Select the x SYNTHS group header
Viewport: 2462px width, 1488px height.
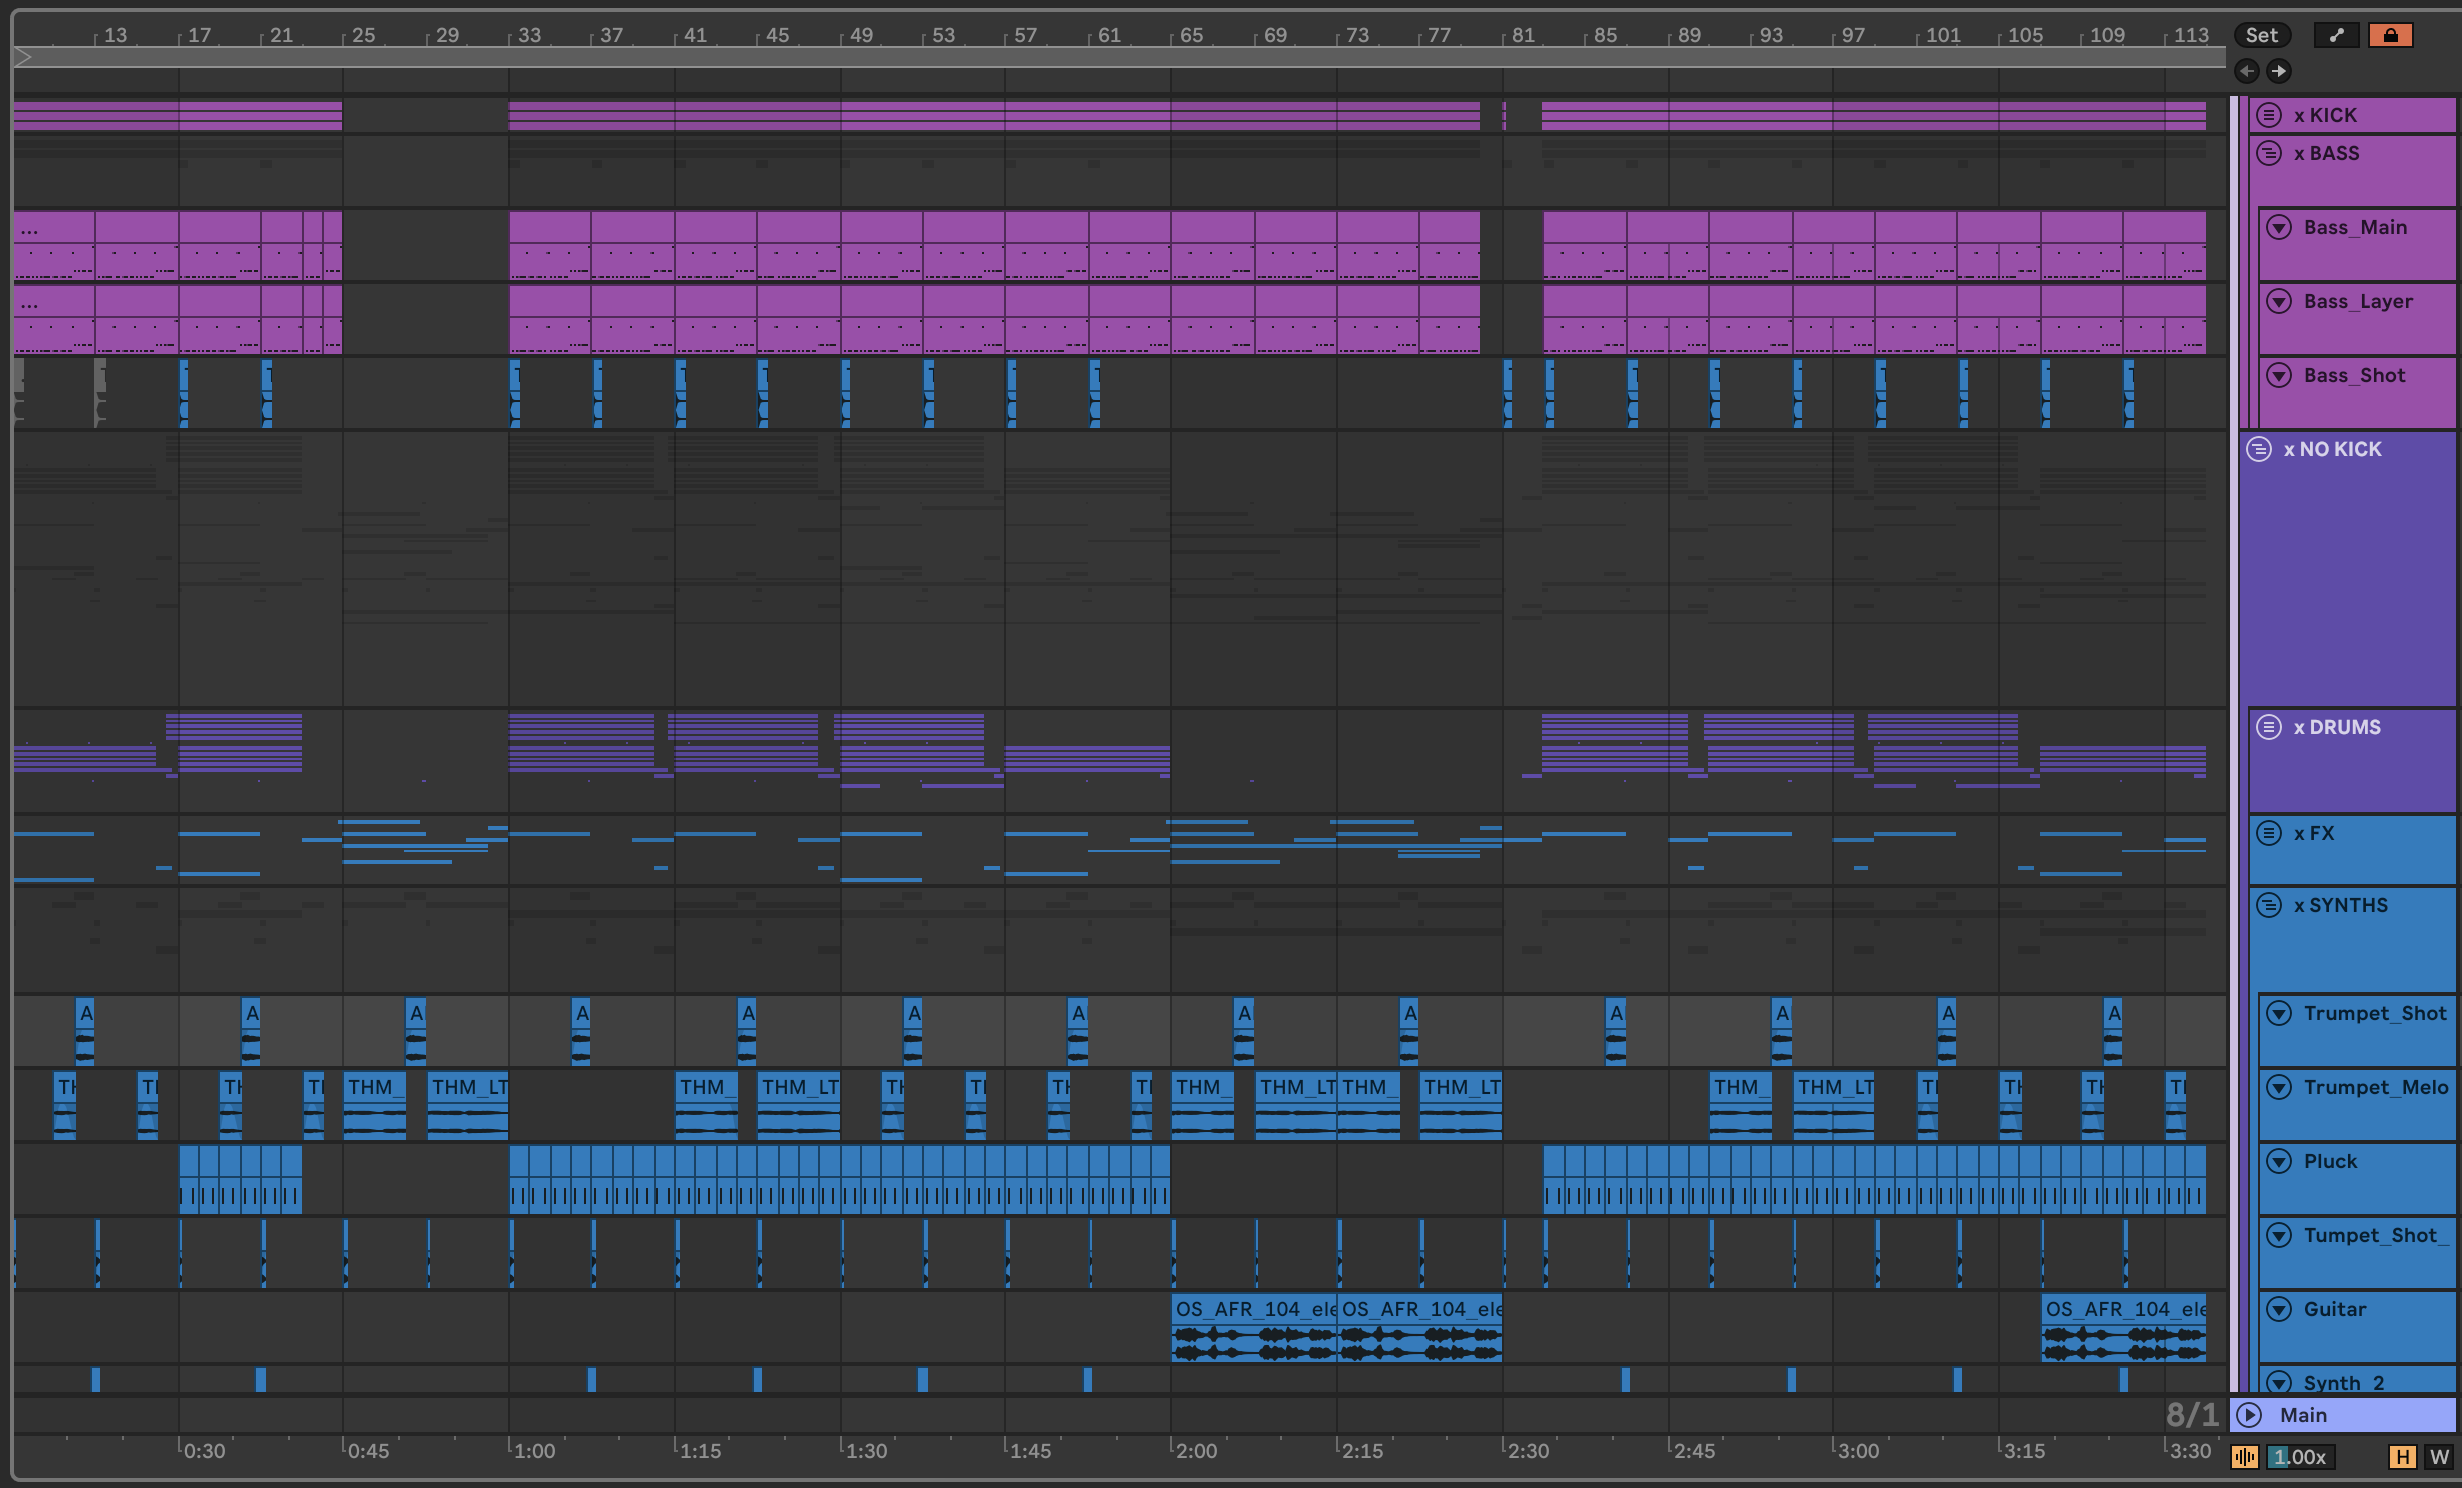[x=2340, y=905]
